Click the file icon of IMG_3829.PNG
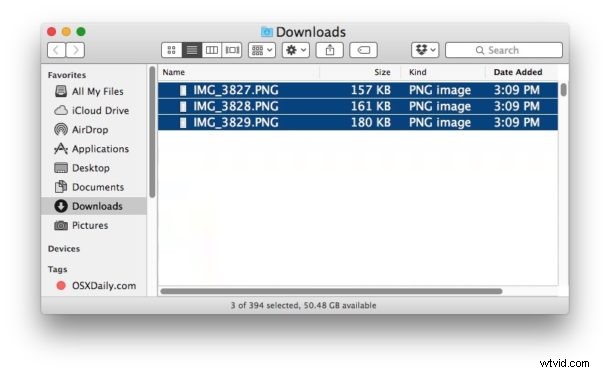The height and width of the screenshot is (373, 610). (x=183, y=123)
